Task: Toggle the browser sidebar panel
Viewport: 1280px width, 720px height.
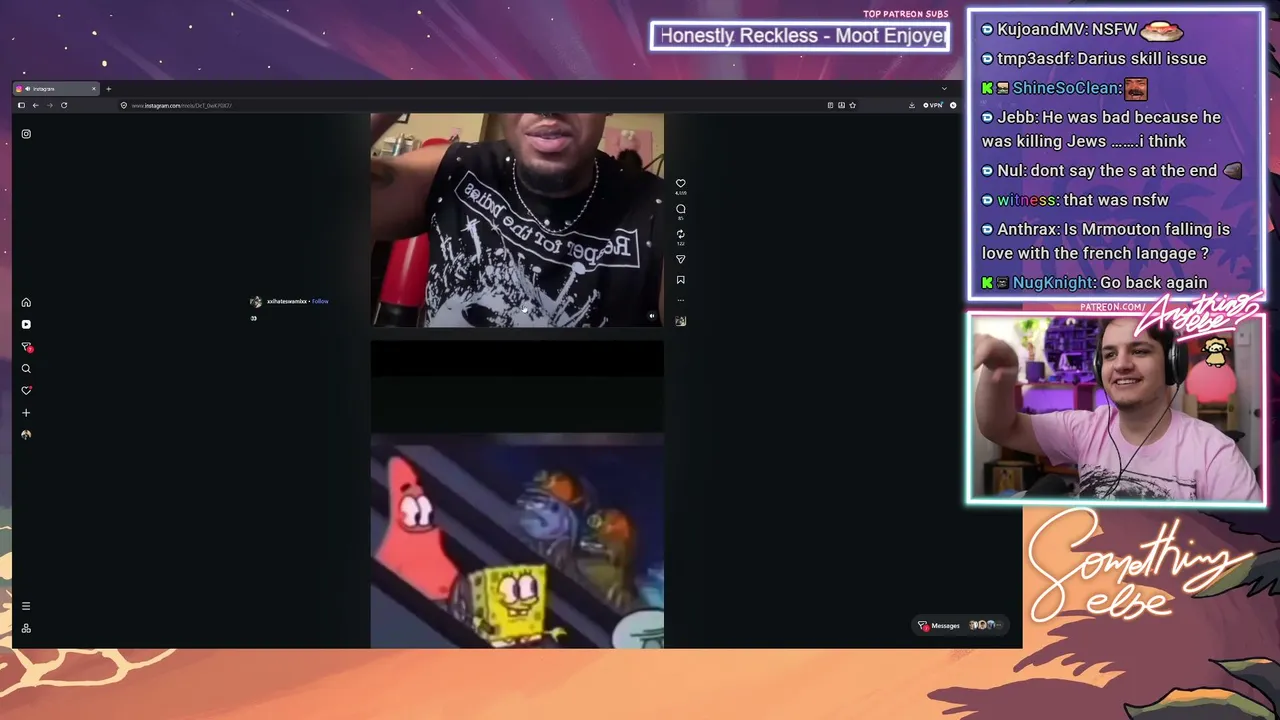Action: (x=21, y=105)
